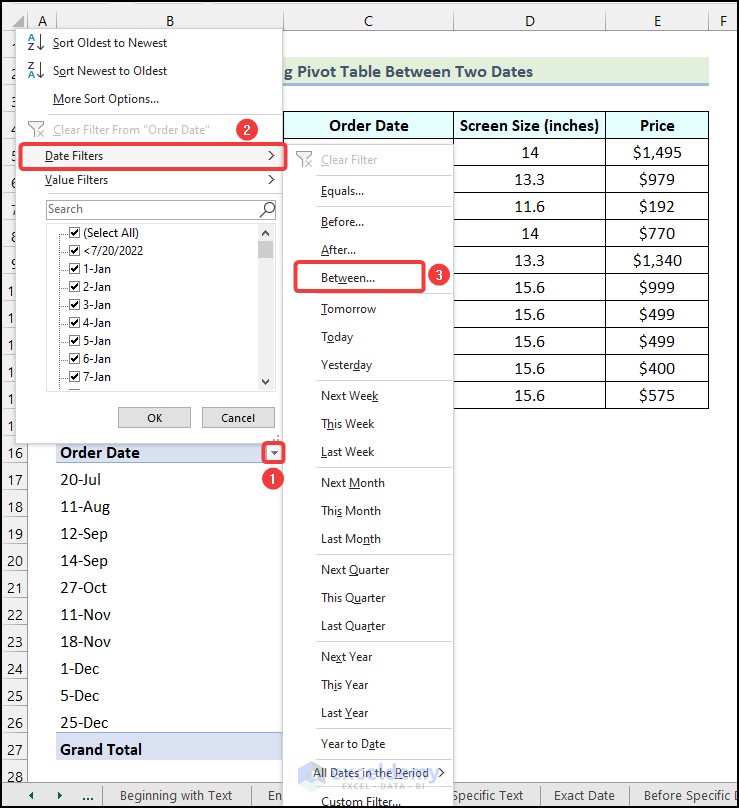Switch to Beginning with Text sheet tab

[x=176, y=796]
